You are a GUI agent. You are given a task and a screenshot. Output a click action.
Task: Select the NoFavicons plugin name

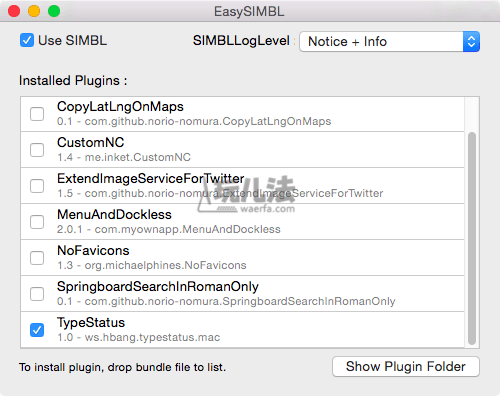coord(93,251)
